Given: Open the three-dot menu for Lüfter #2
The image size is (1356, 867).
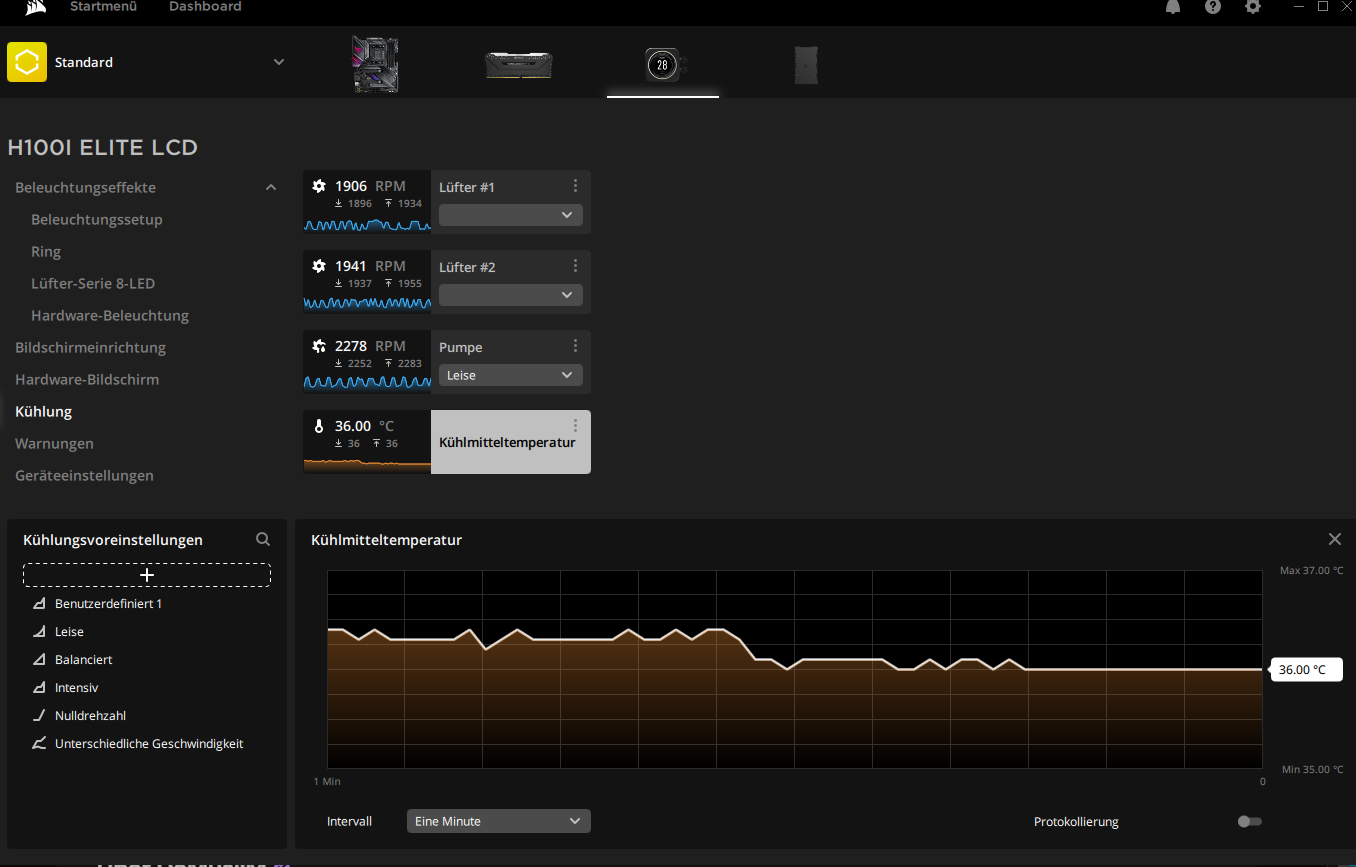Looking at the screenshot, I should [x=575, y=266].
